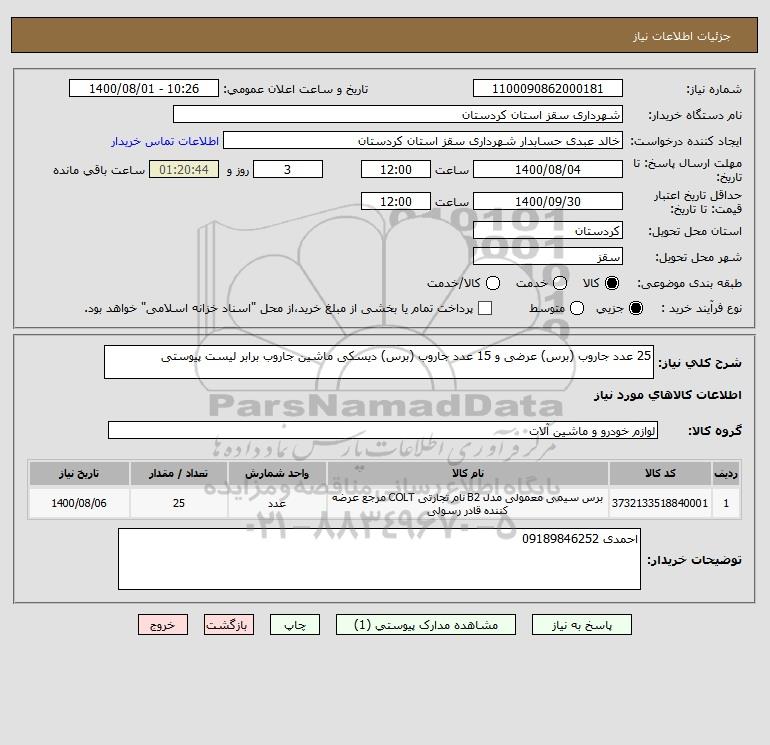Click the ردیف column header
This screenshot has height=745, width=770.
point(726,473)
